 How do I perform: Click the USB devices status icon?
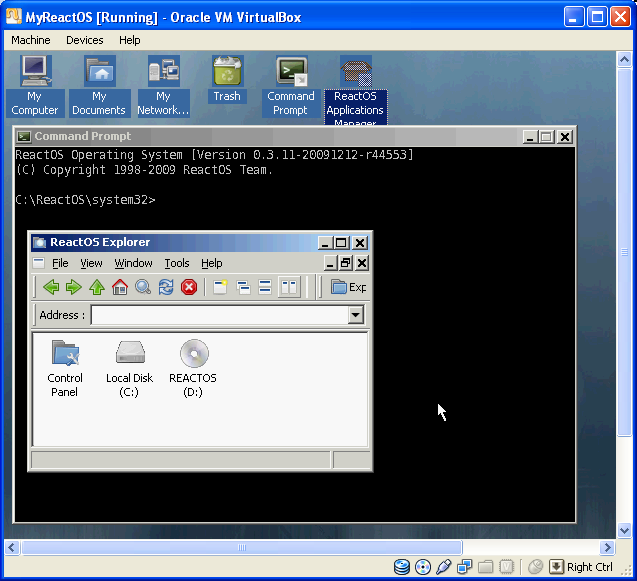click(444, 567)
